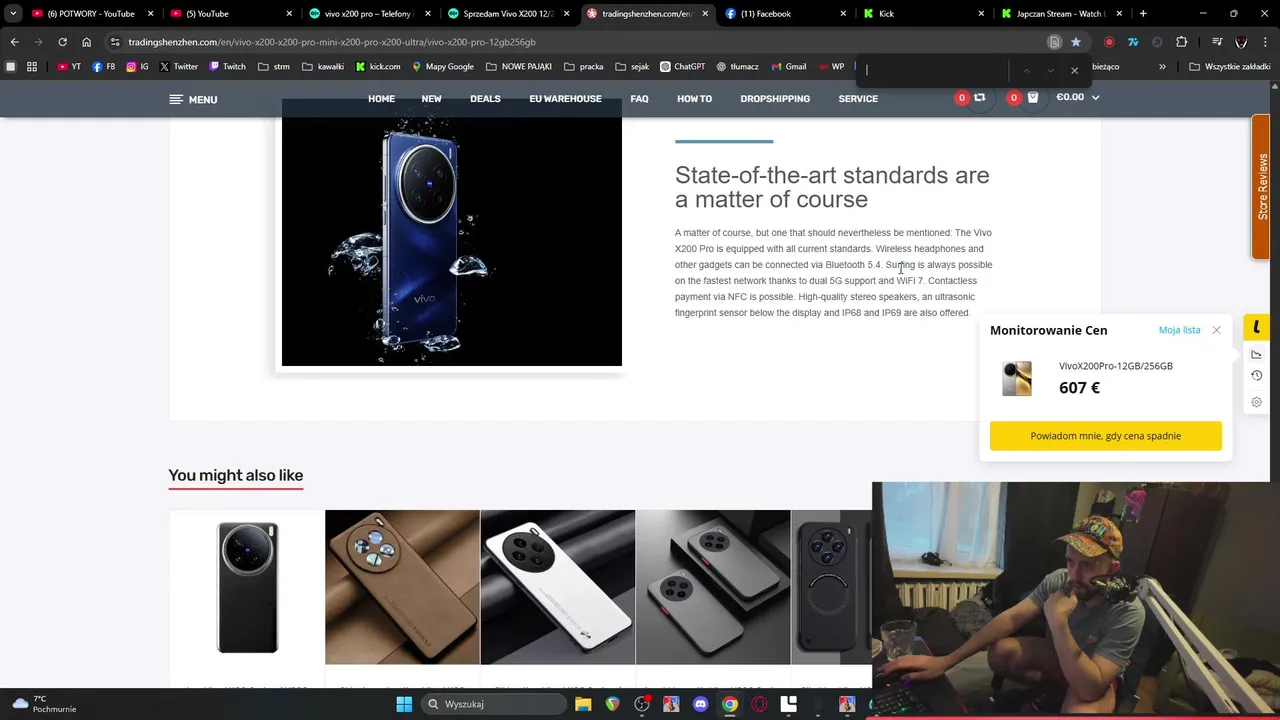Screen dimensions: 1280x720
Task: Open the brown leather case product thumbnail
Action: coord(402,587)
